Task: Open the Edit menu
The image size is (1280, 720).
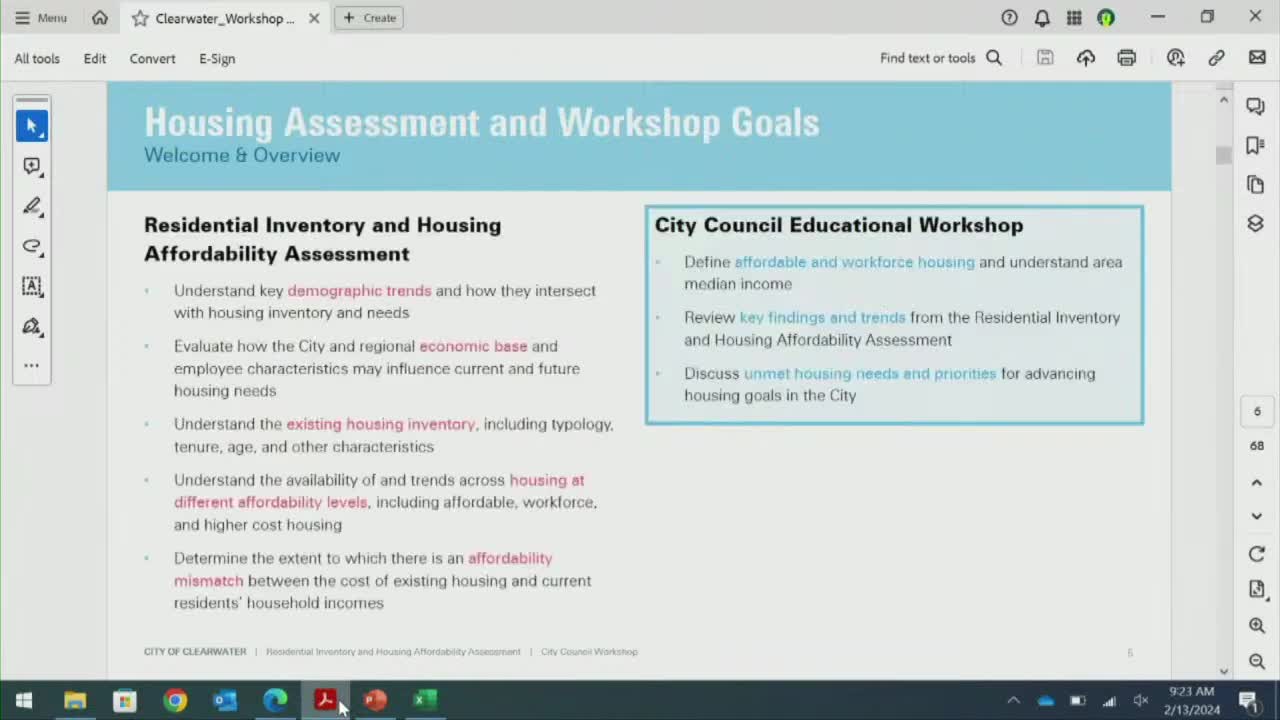Action: pos(94,58)
